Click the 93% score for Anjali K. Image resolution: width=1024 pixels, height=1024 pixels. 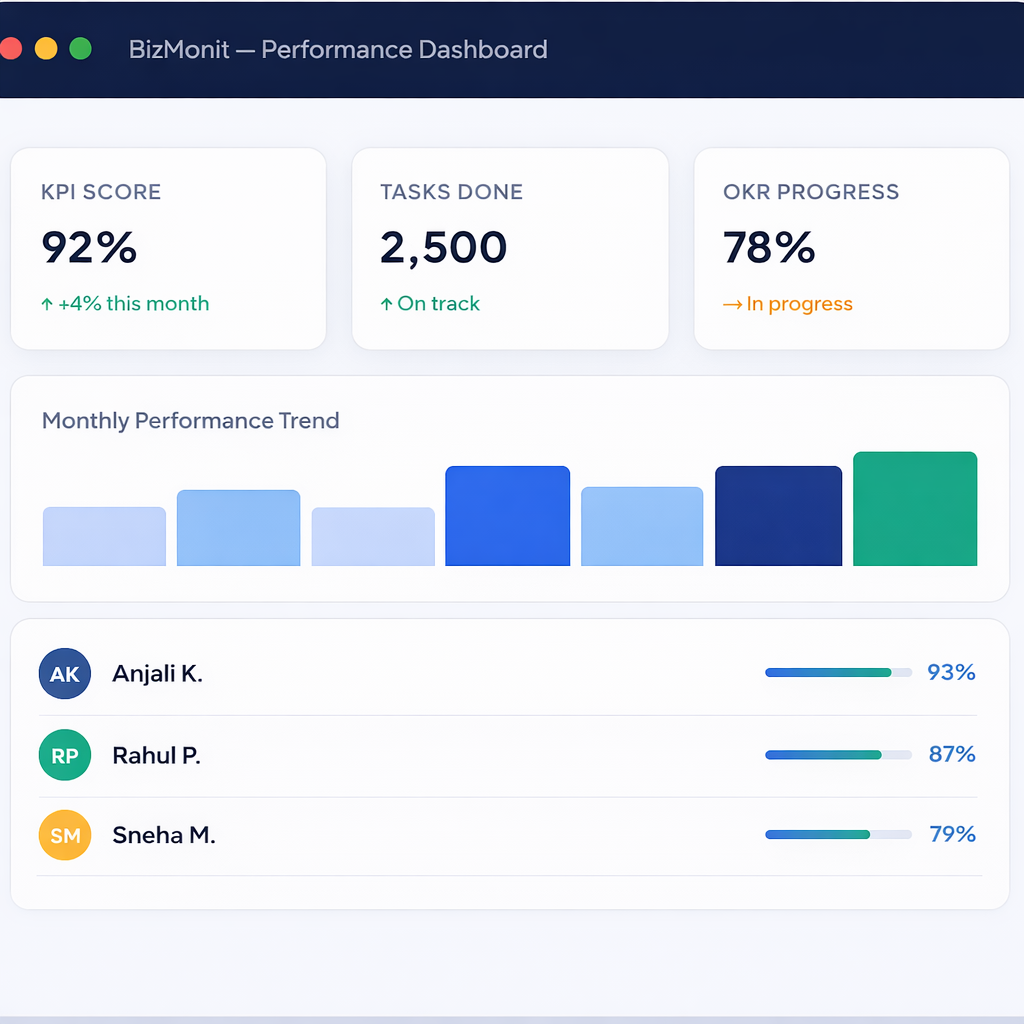(951, 673)
